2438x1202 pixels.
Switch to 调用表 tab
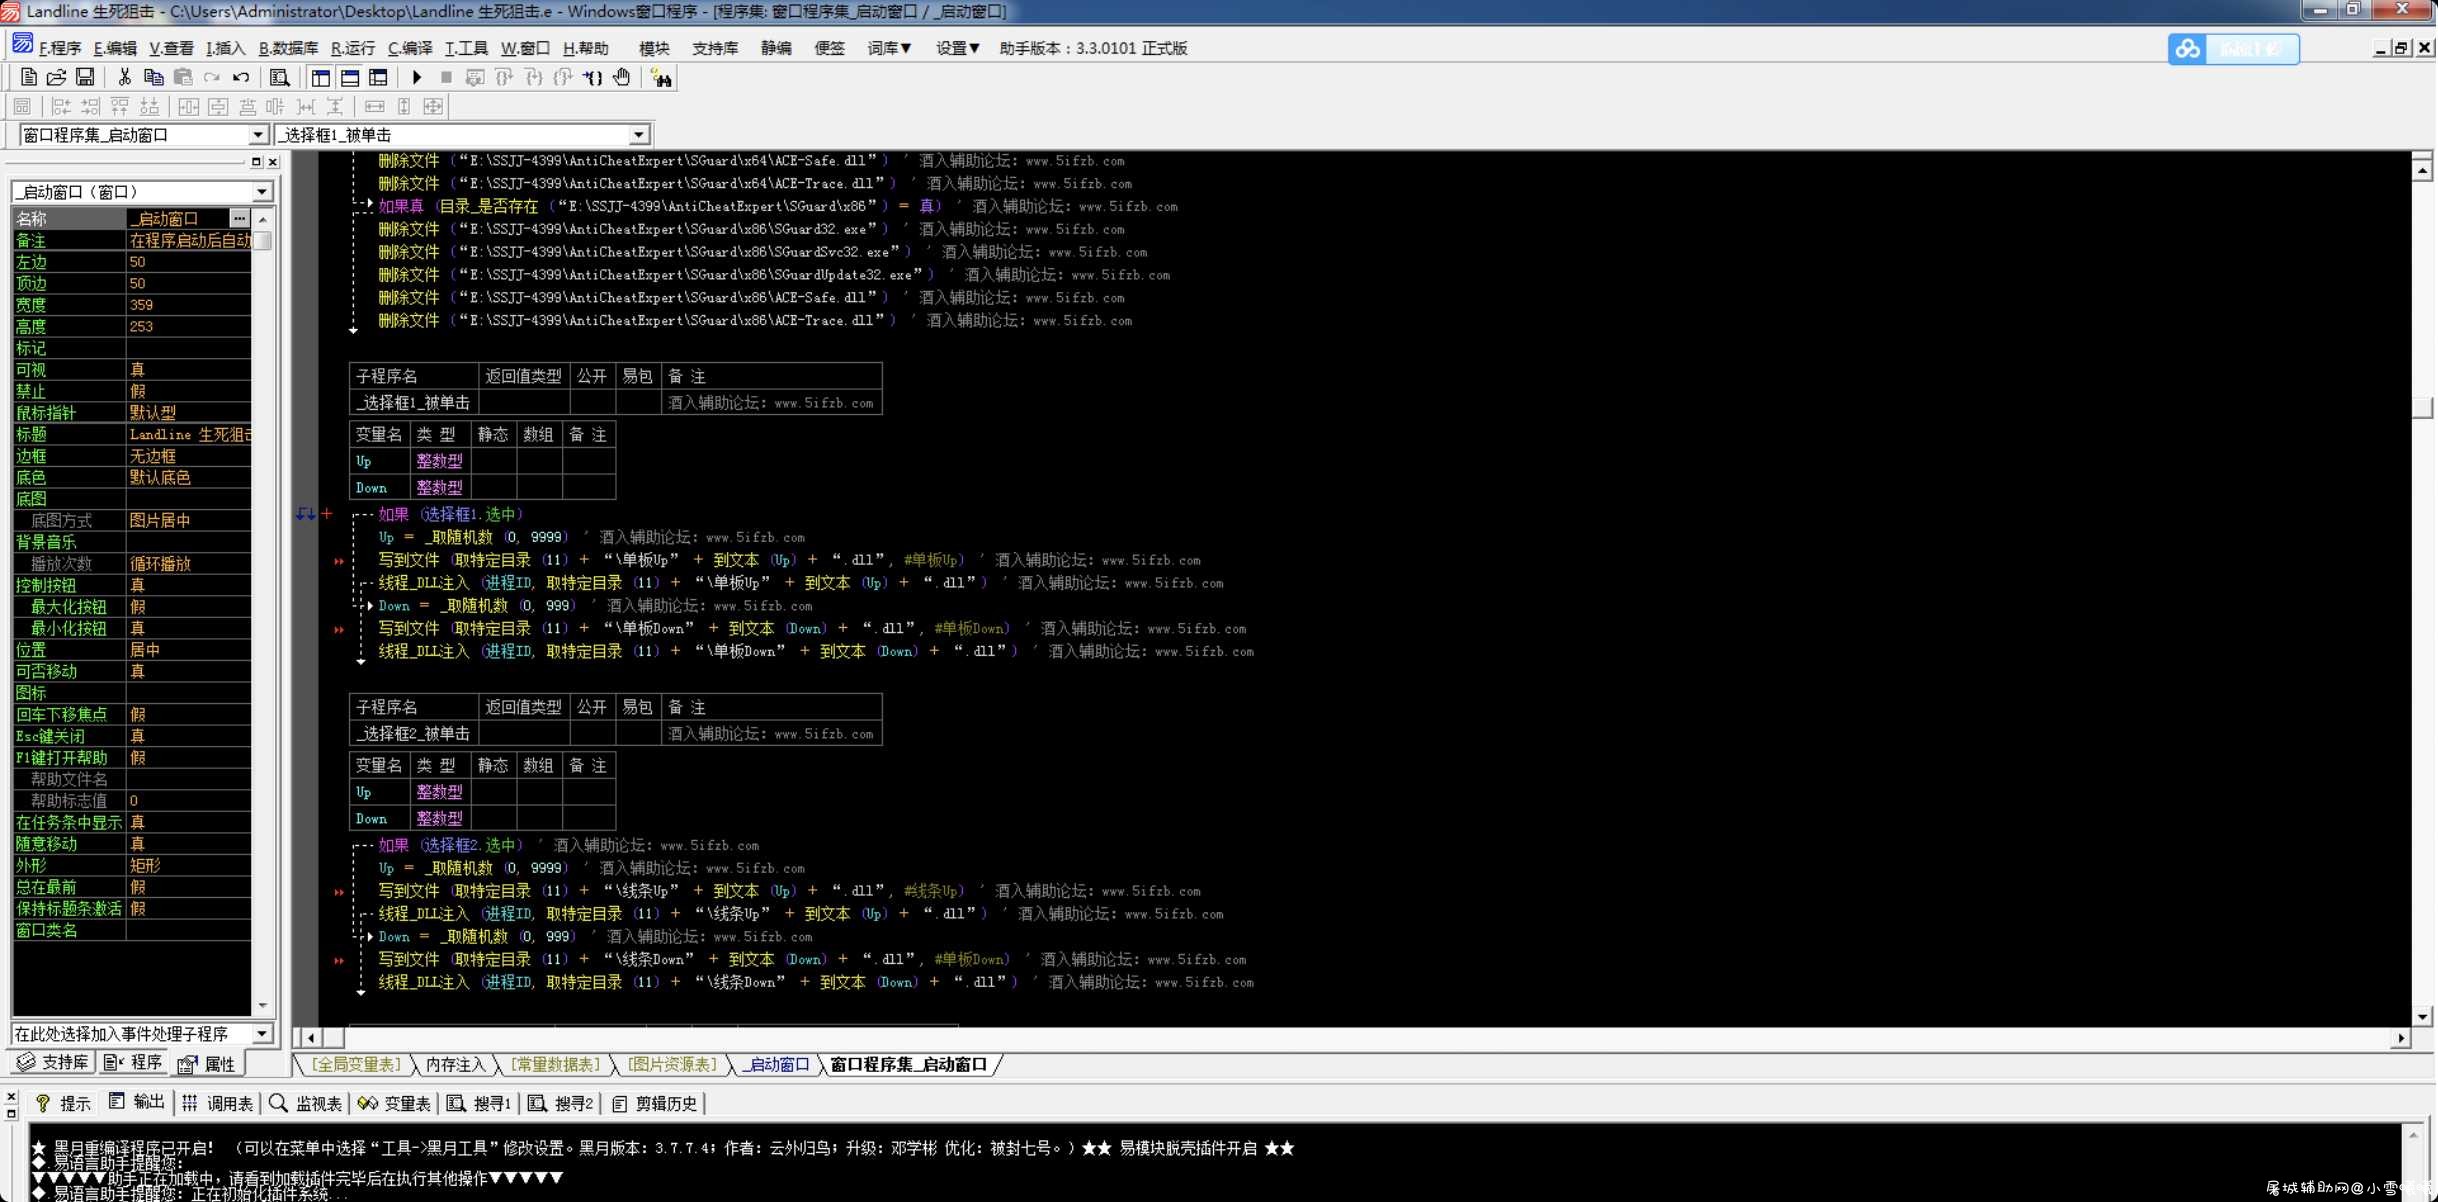[x=218, y=1103]
